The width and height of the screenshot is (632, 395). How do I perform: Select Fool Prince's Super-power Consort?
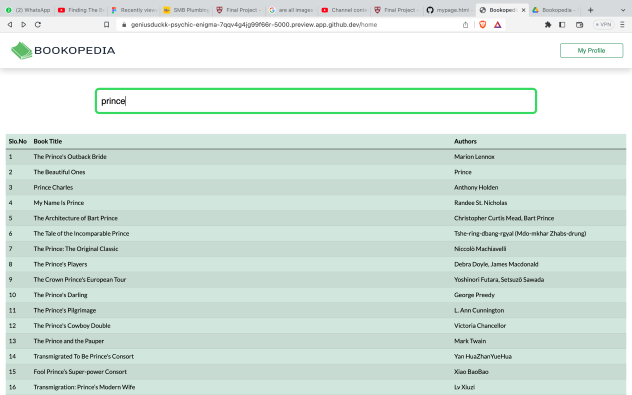tap(80, 372)
